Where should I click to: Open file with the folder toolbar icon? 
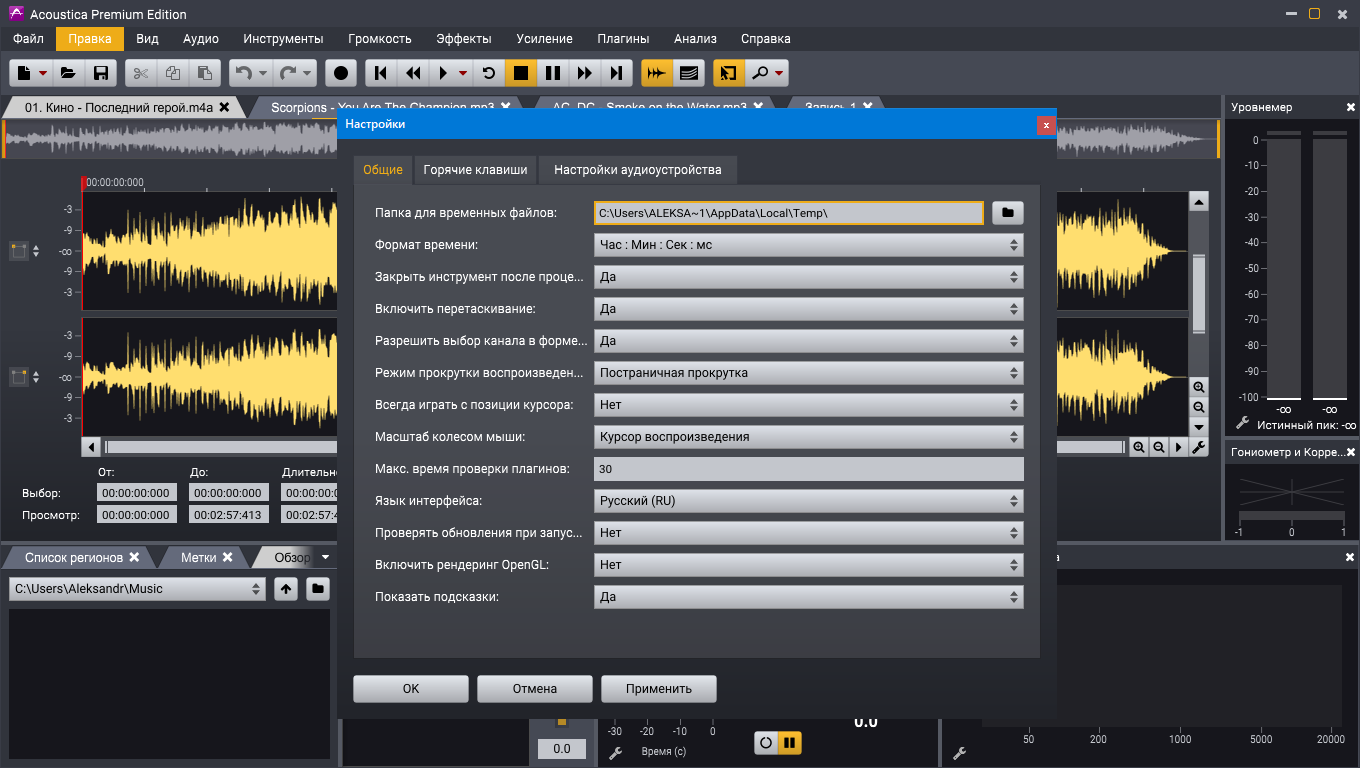coord(68,73)
